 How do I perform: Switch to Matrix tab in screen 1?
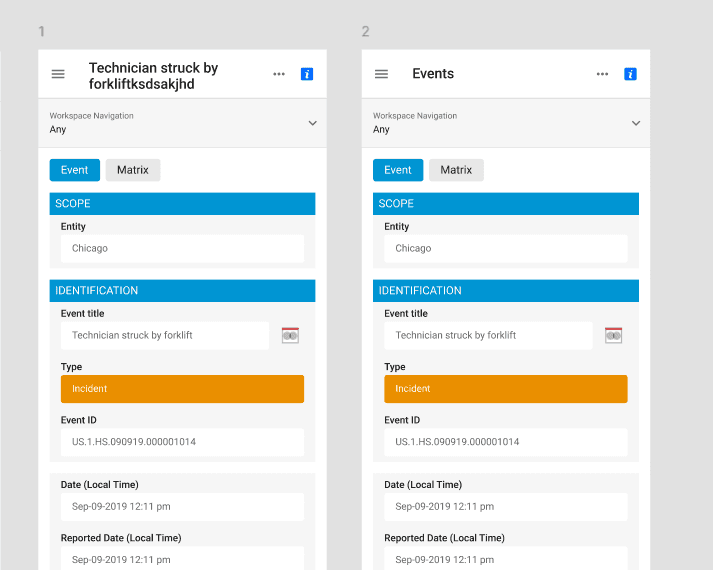(x=133, y=170)
